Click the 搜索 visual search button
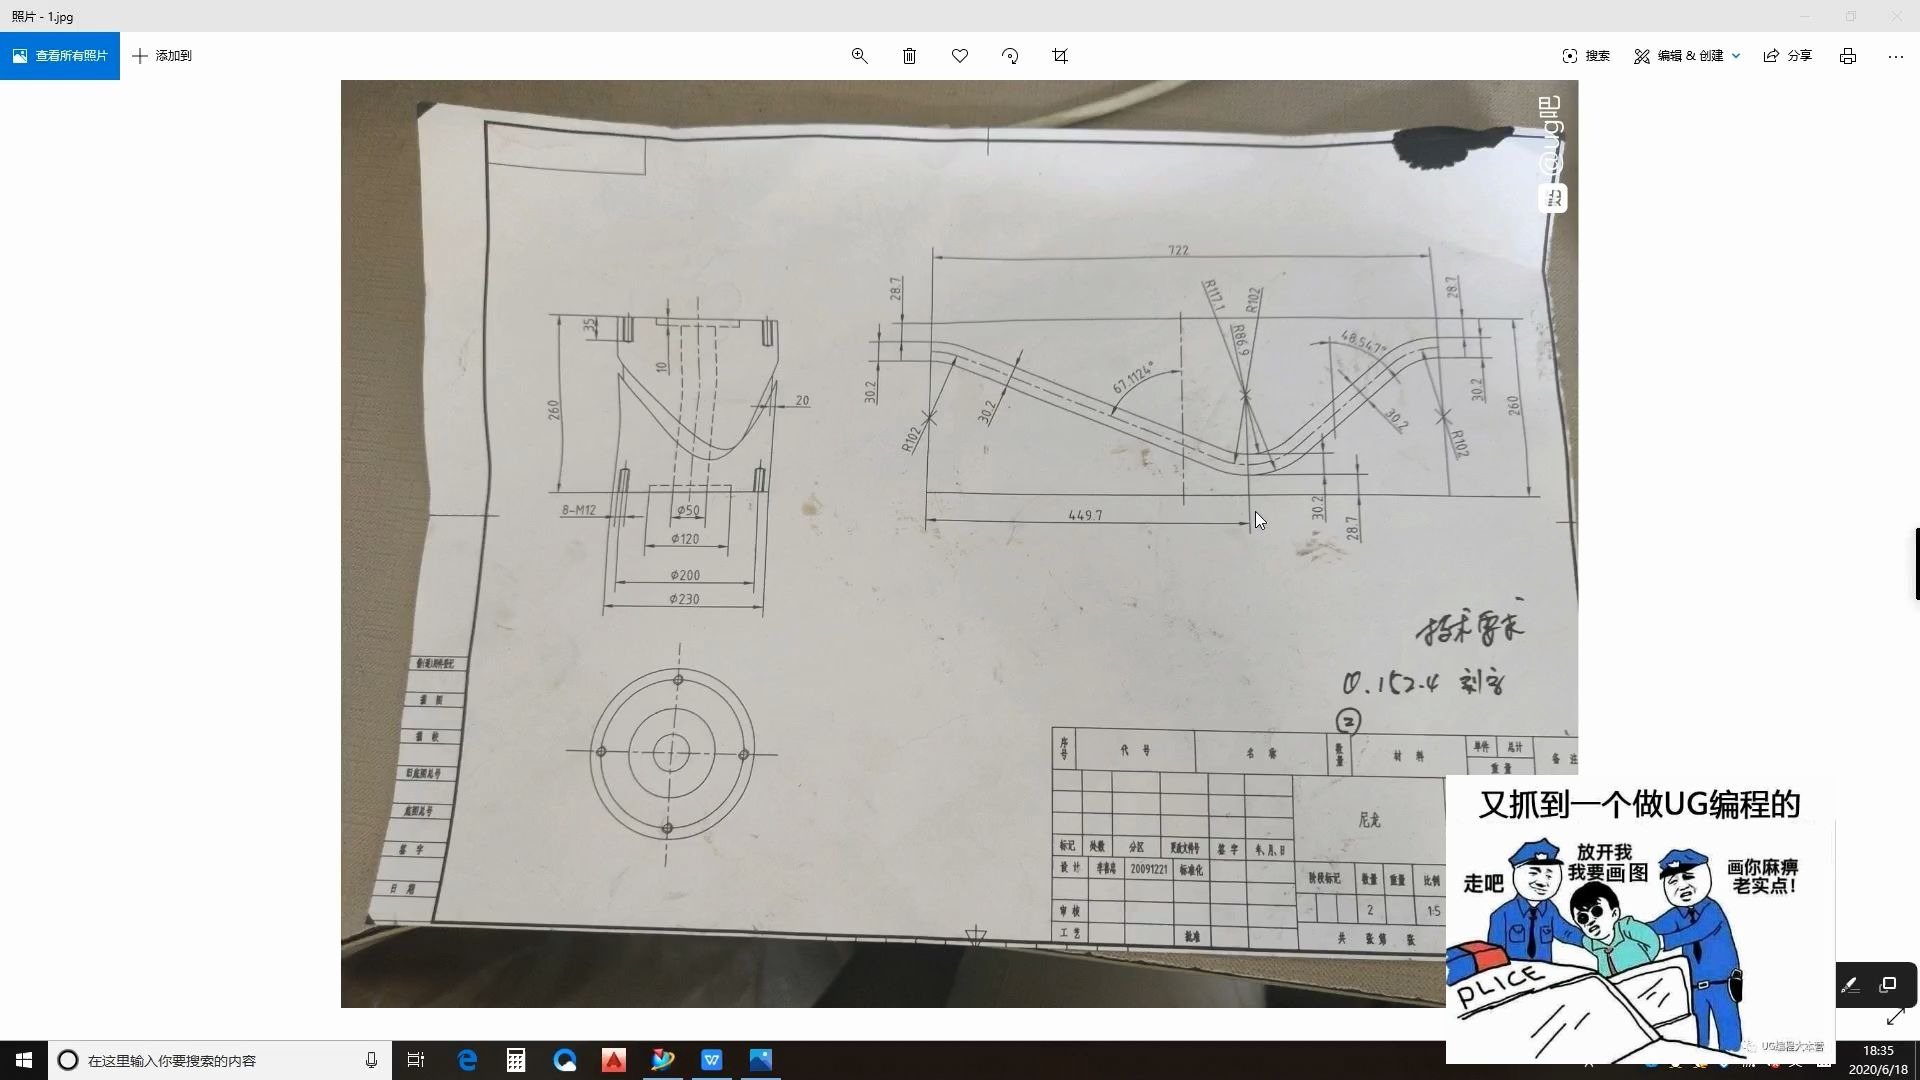The width and height of the screenshot is (1920, 1080). coord(1586,56)
